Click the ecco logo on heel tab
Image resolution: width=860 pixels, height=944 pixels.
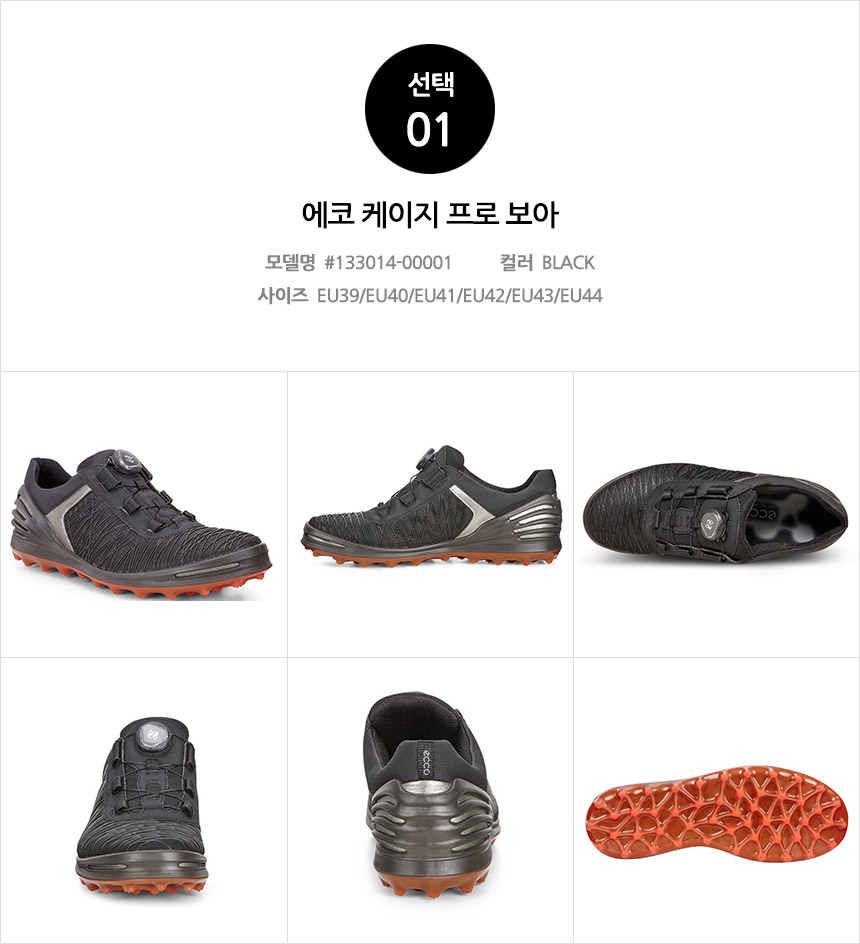[424, 760]
